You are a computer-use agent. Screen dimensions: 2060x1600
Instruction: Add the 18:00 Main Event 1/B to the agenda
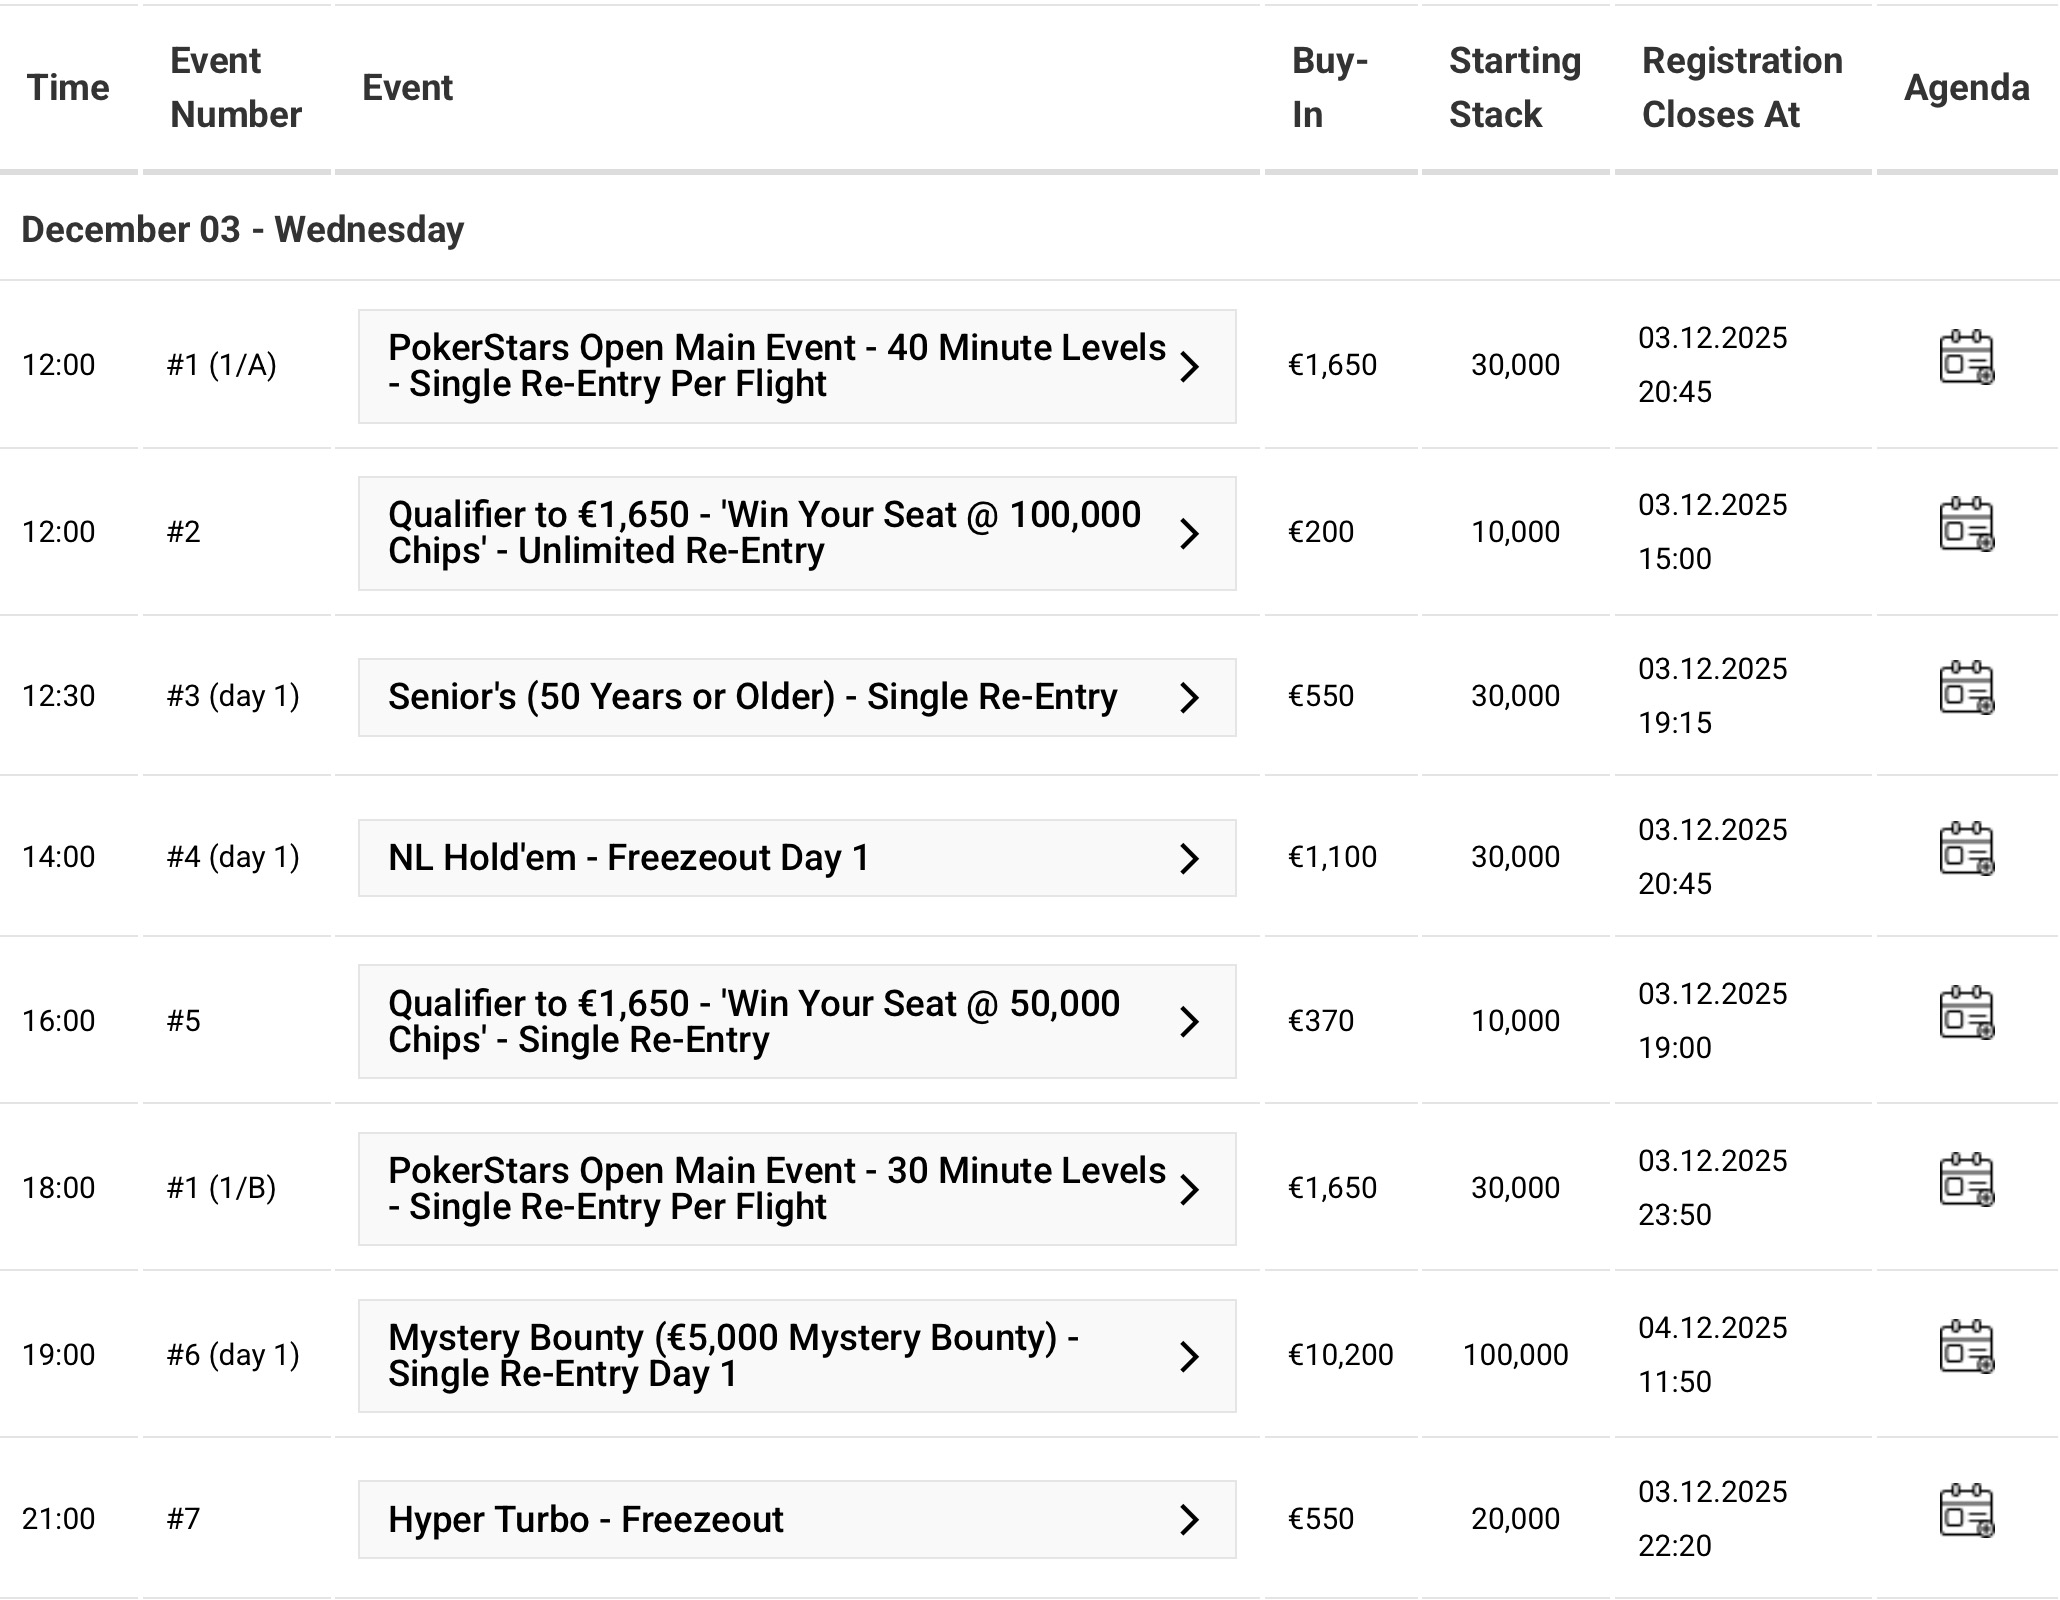point(1966,1180)
